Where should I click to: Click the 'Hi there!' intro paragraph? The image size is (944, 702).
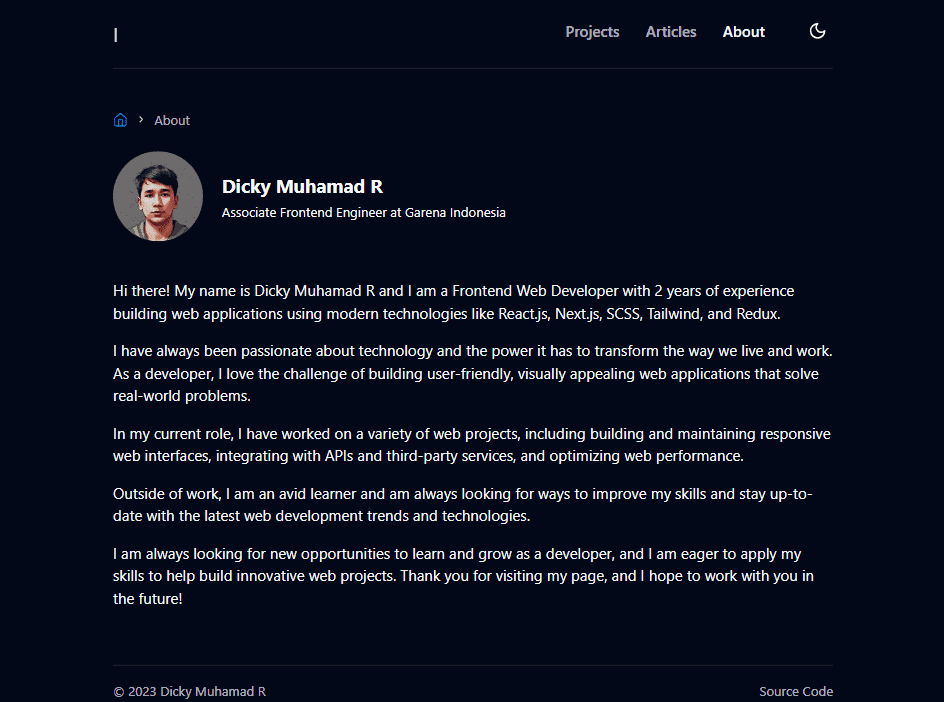tap(453, 302)
